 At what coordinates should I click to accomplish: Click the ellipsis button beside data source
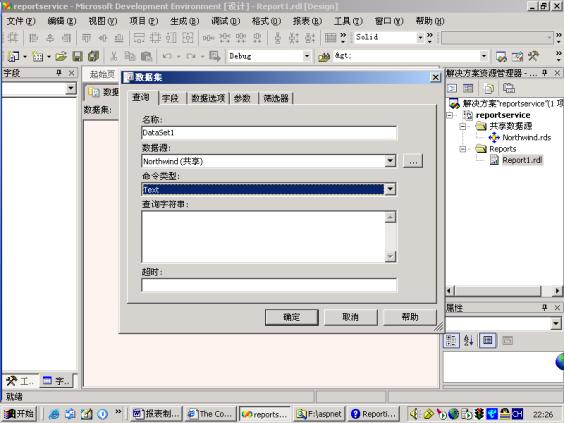[x=413, y=161]
